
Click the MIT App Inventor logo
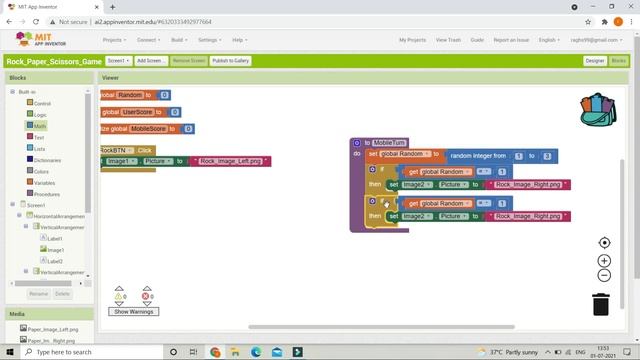tap(41, 40)
